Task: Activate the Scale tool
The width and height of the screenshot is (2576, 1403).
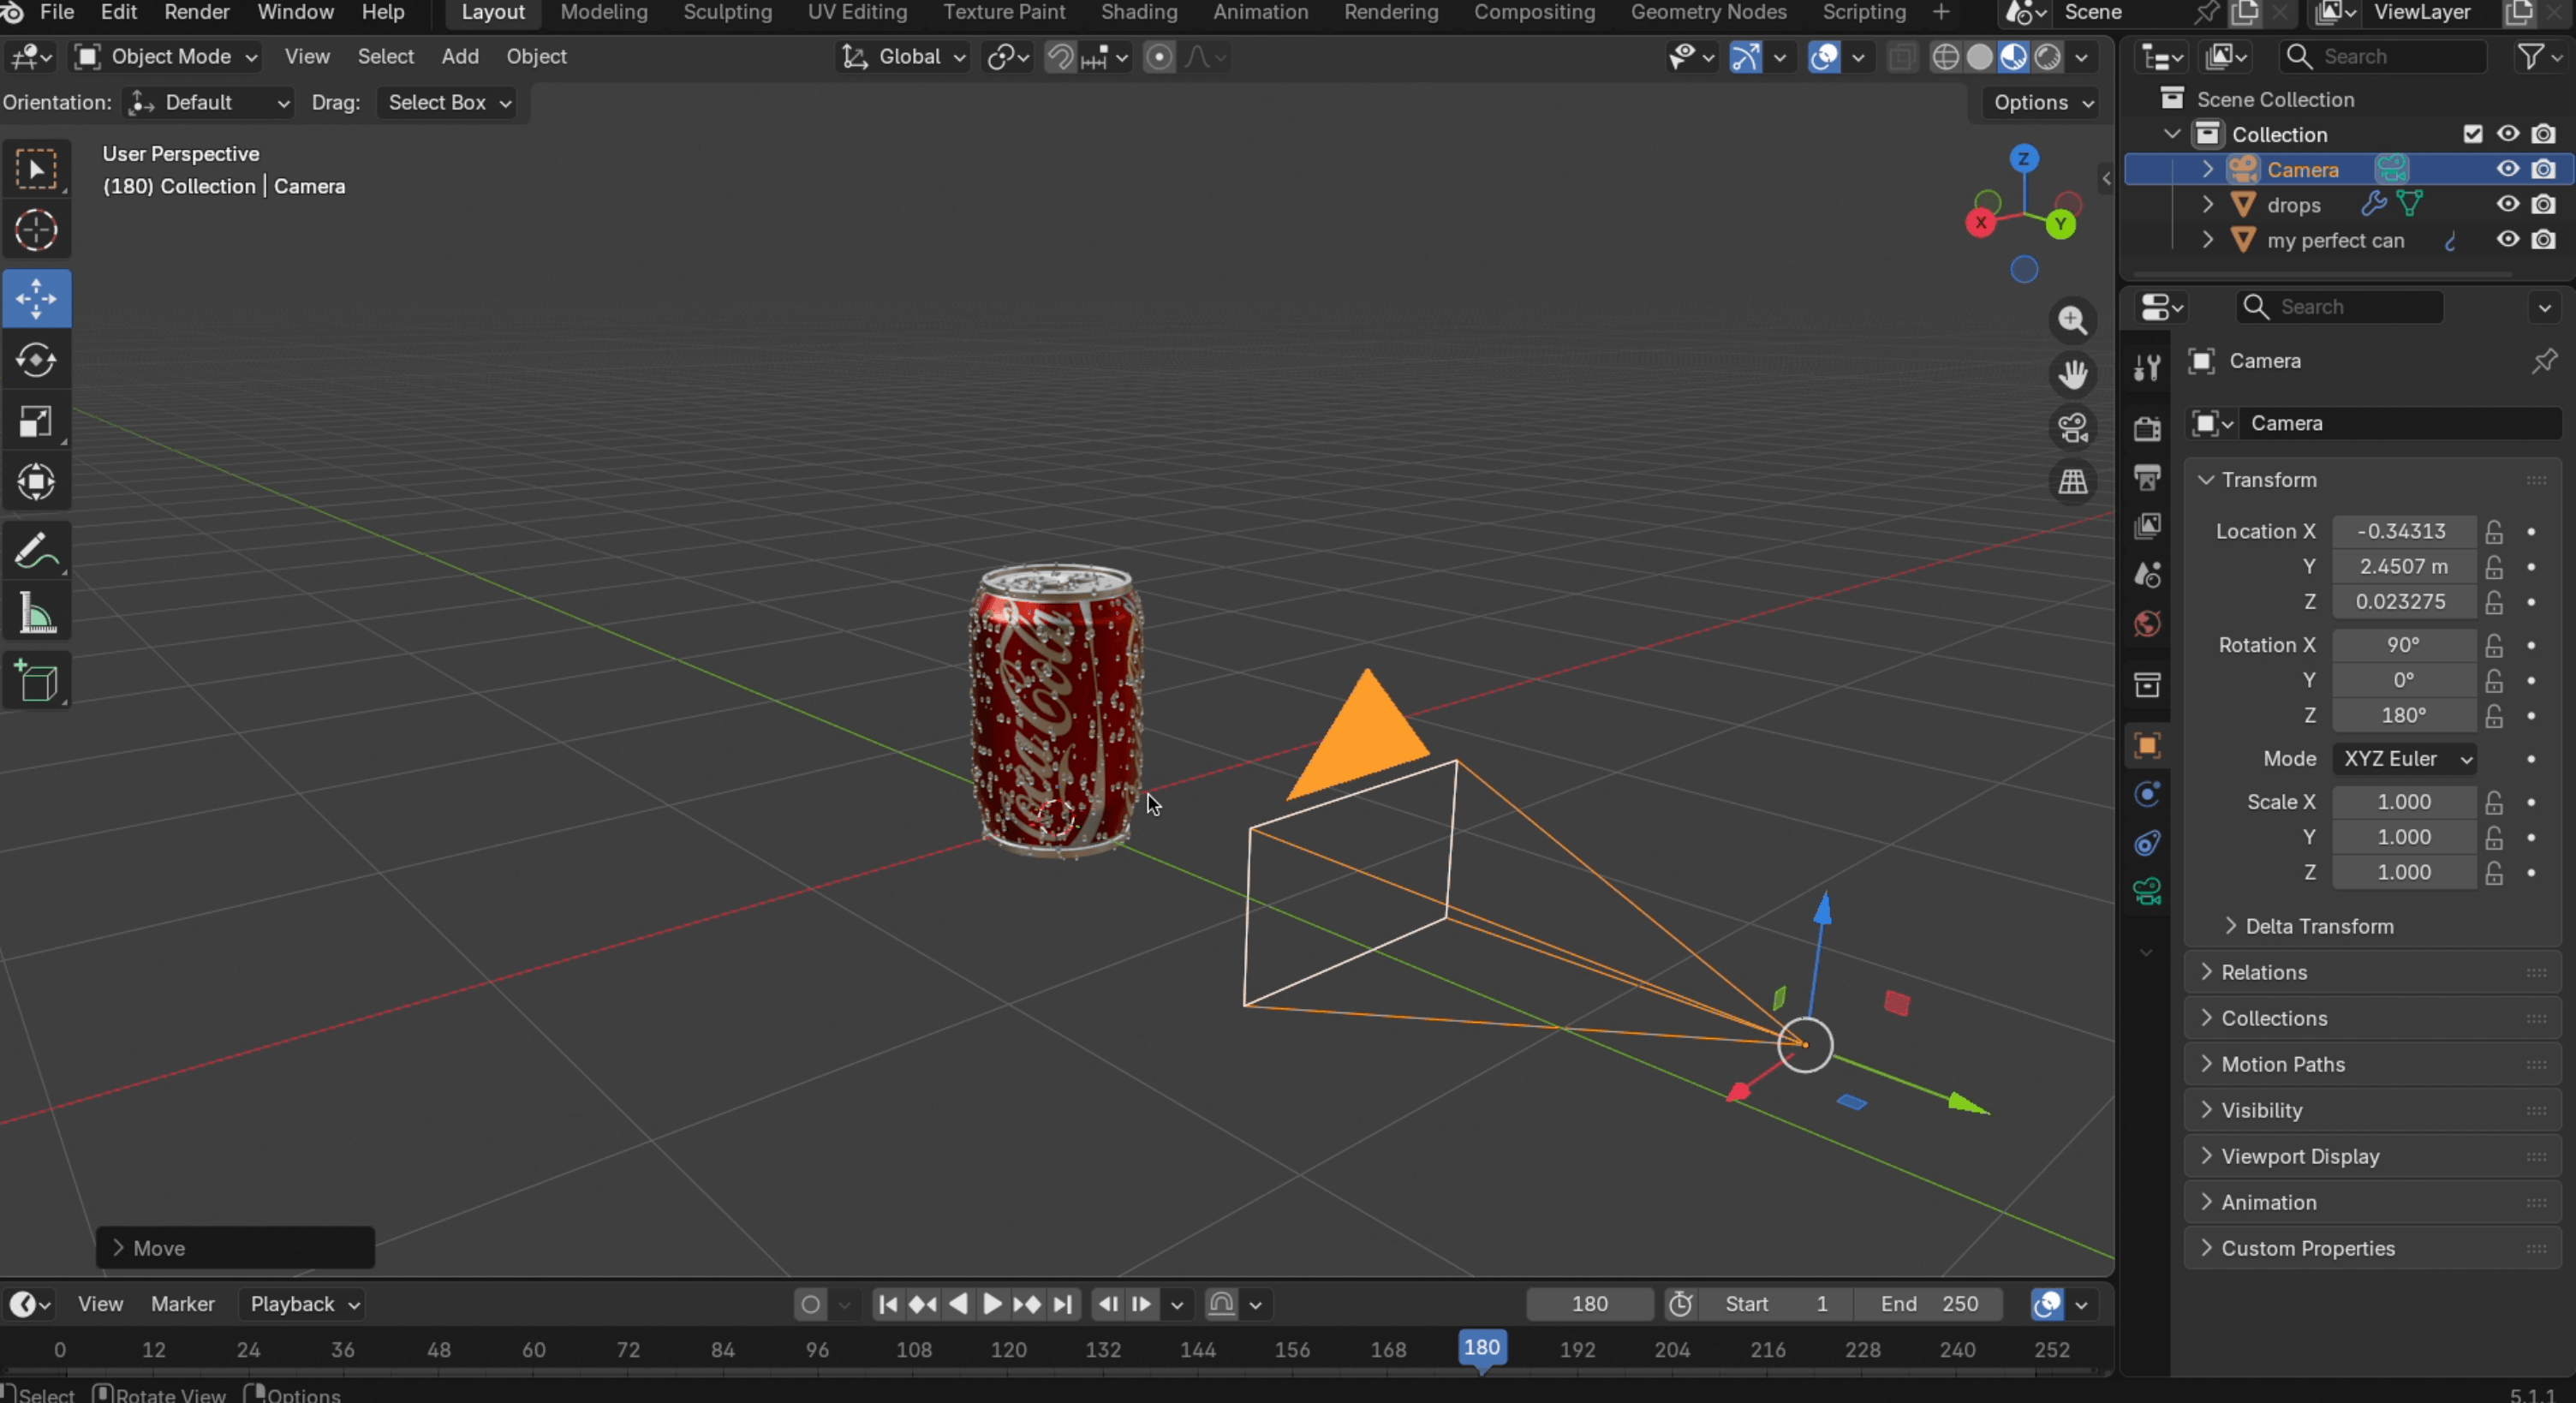Action: pos(36,421)
